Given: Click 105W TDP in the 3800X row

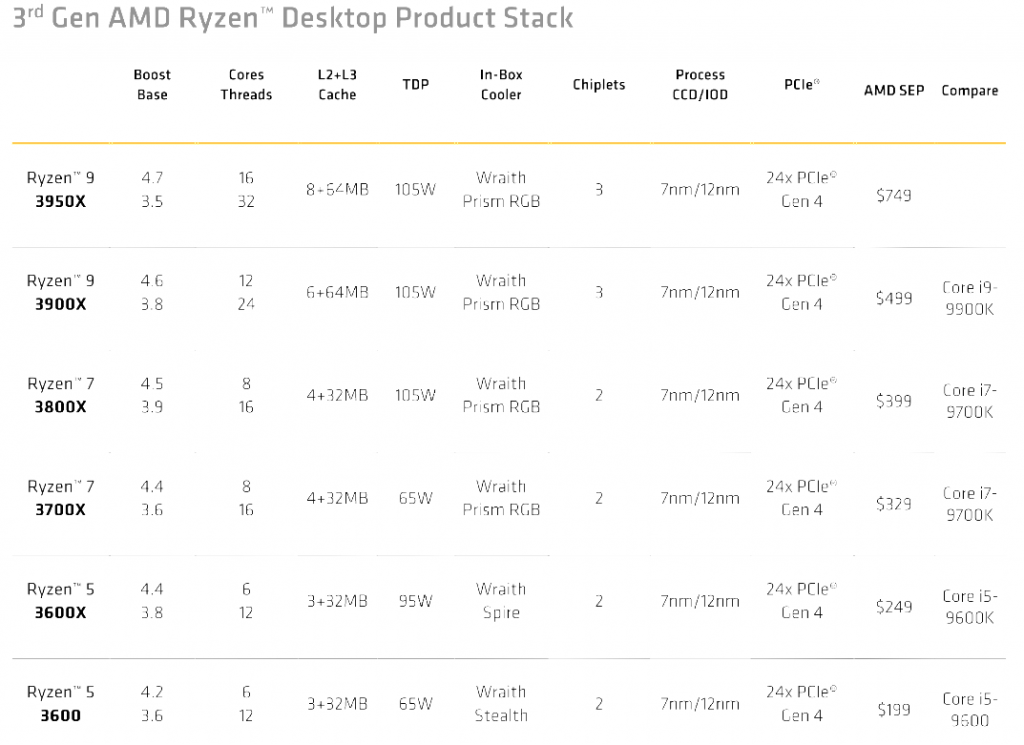Looking at the screenshot, I should coord(415,395).
